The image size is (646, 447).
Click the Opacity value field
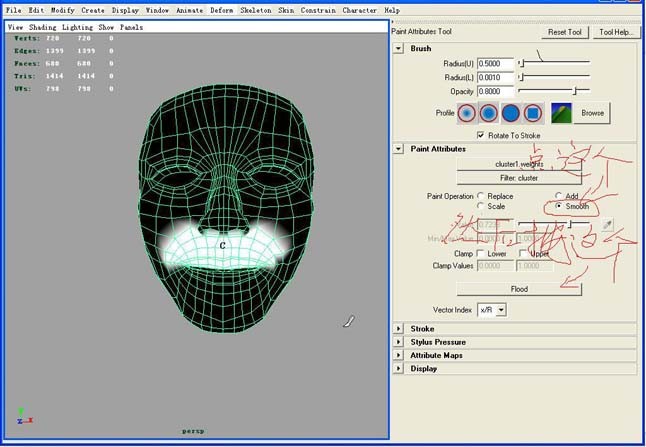coord(496,91)
